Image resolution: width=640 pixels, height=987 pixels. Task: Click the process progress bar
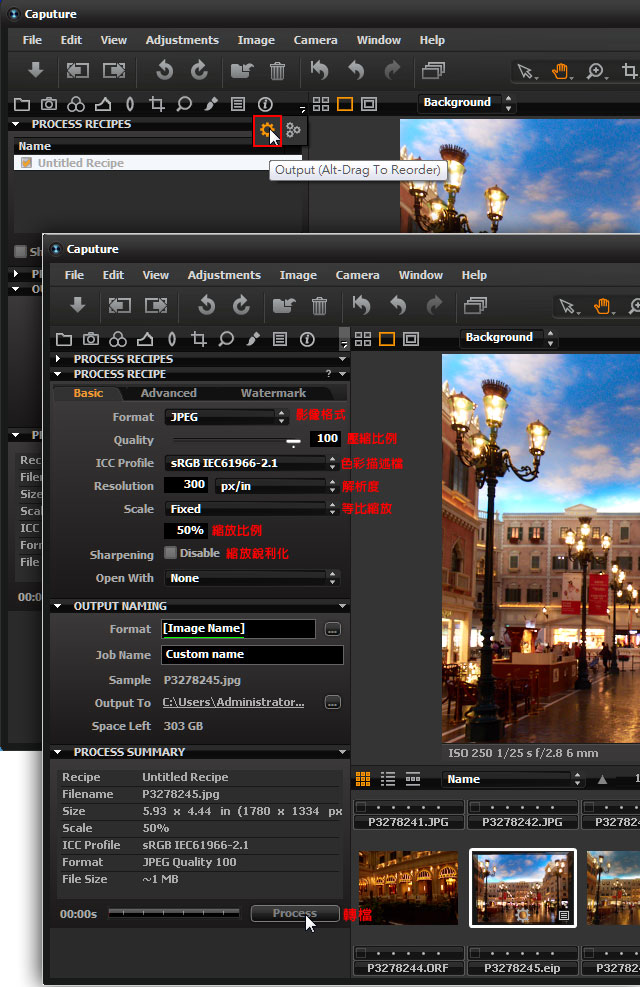click(x=174, y=913)
